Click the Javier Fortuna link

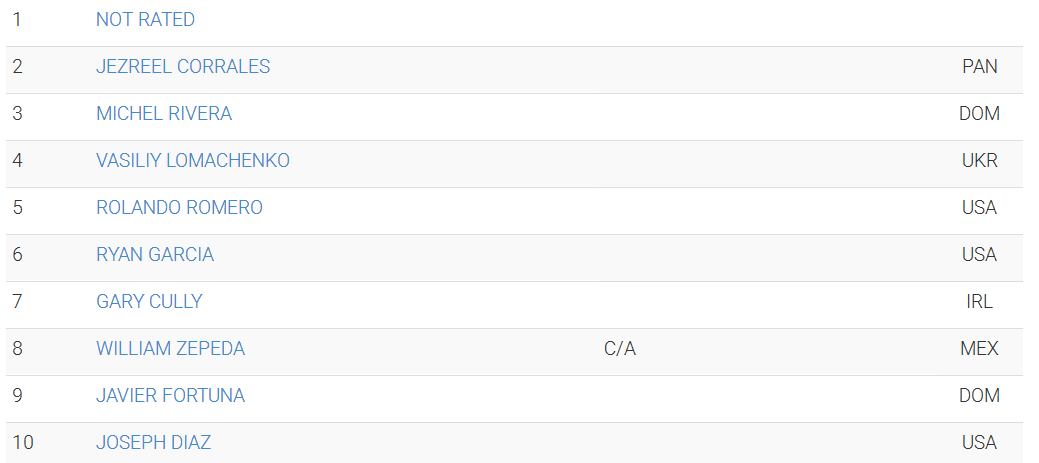pos(170,396)
